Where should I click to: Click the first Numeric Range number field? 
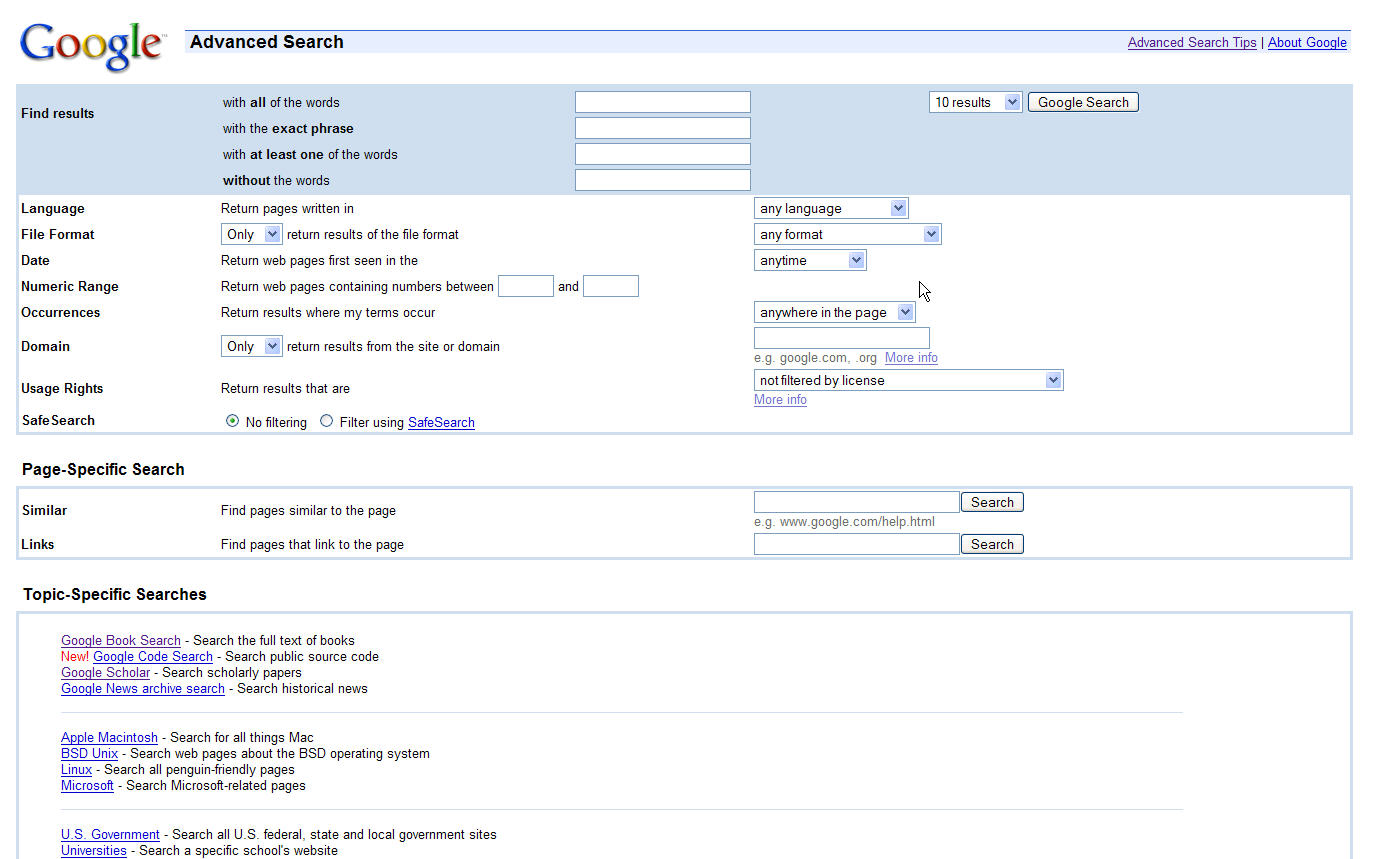(526, 286)
